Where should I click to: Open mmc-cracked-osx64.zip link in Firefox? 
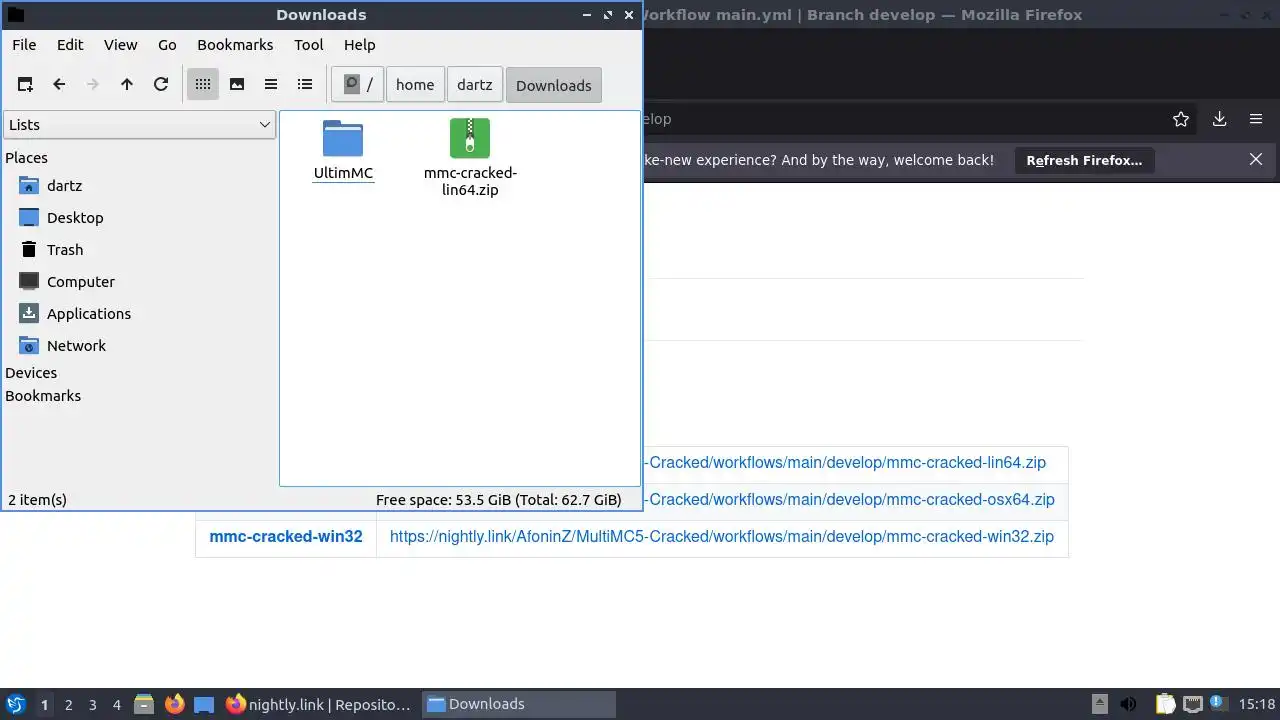pos(851,500)
